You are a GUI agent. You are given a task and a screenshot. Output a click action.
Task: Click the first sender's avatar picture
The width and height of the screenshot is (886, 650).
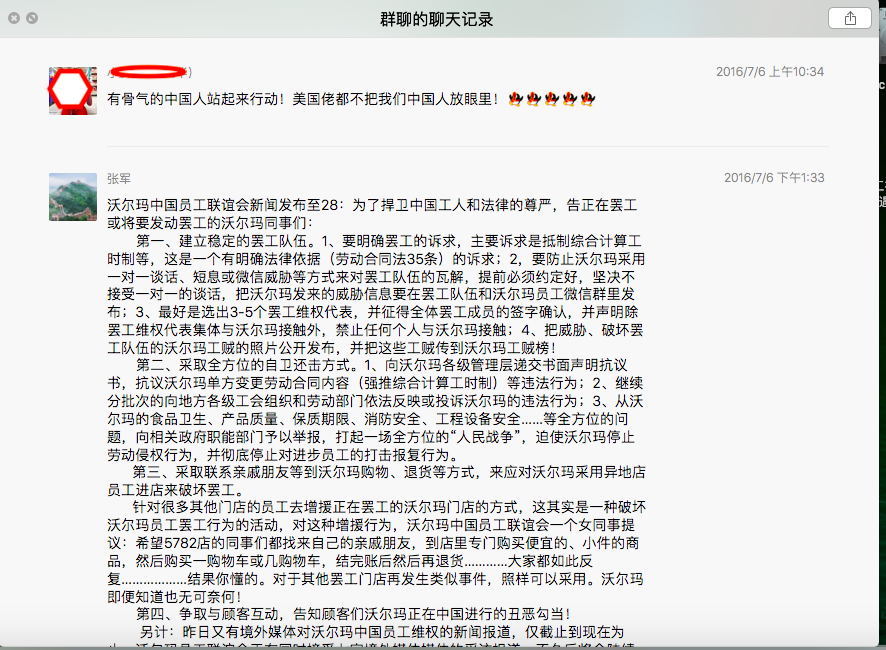[73, 91]
